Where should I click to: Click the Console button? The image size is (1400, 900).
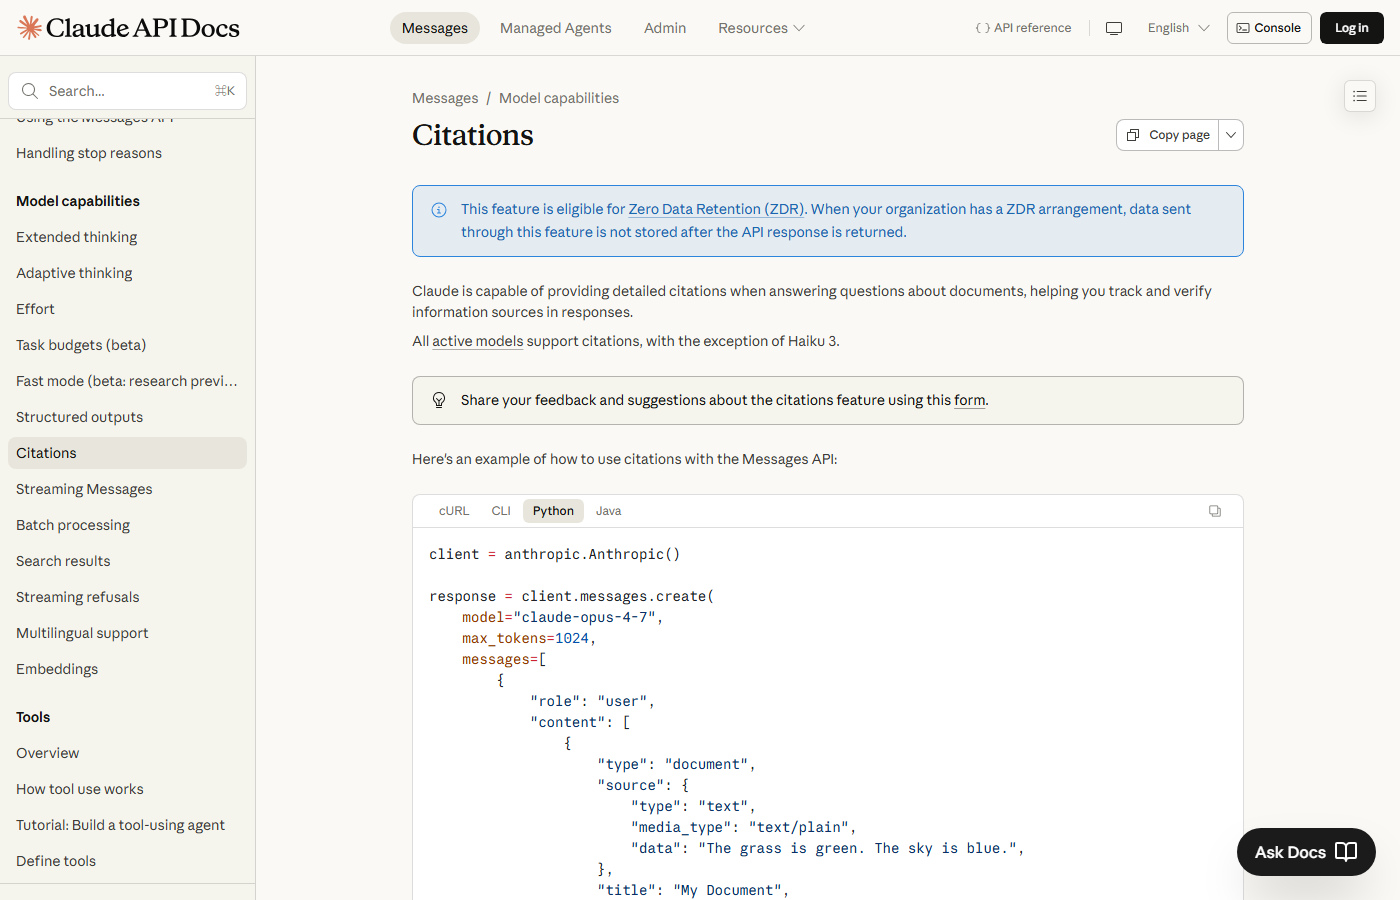click(x=1269, y=28)
